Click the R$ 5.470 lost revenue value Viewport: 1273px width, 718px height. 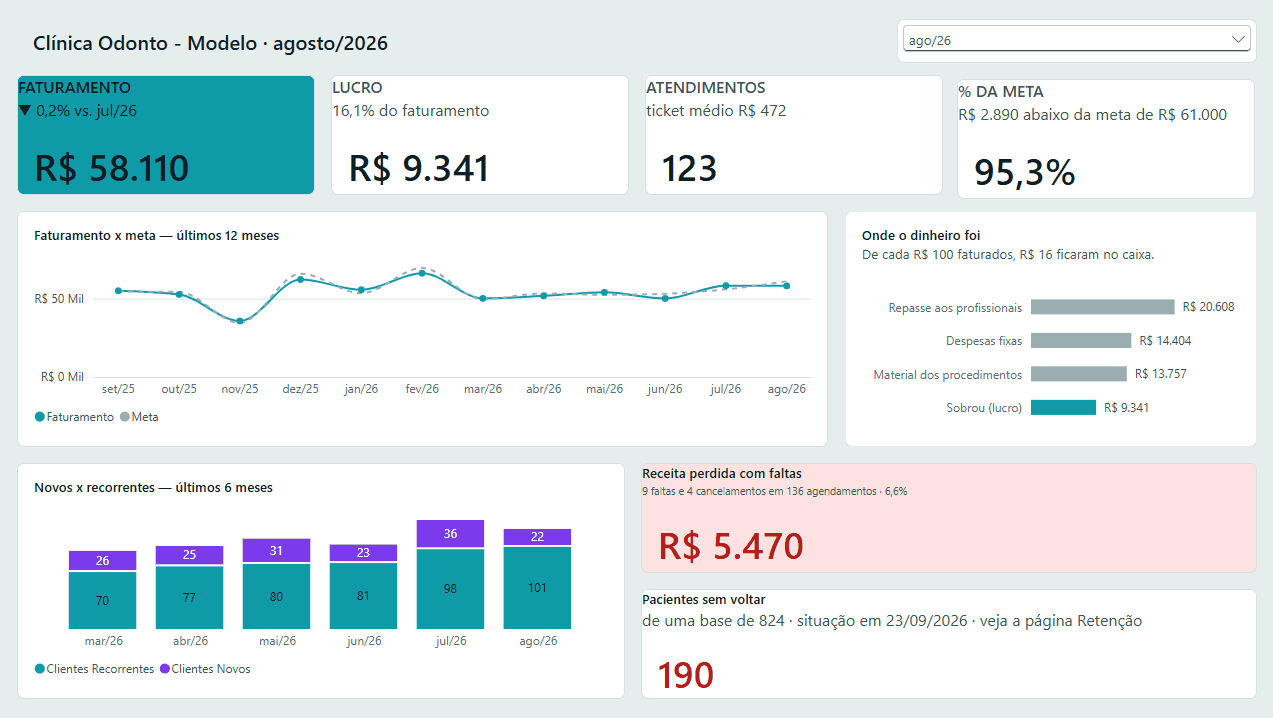731,546
